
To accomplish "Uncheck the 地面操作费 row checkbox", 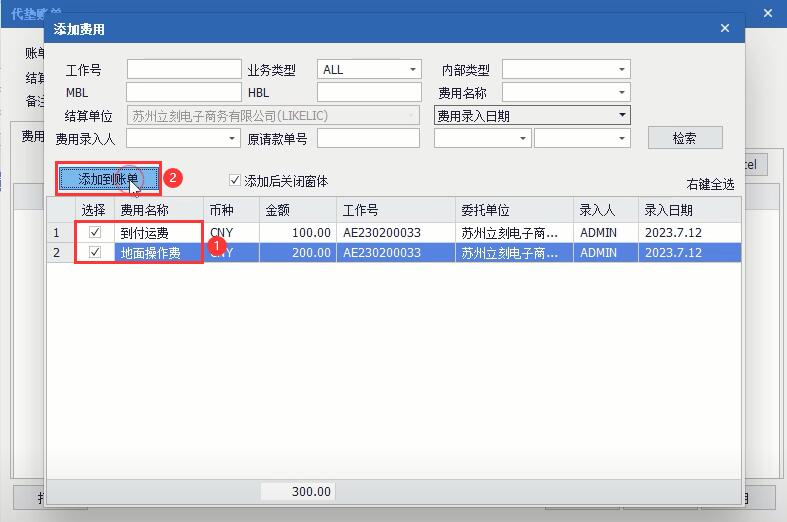I will pos(94,251).
